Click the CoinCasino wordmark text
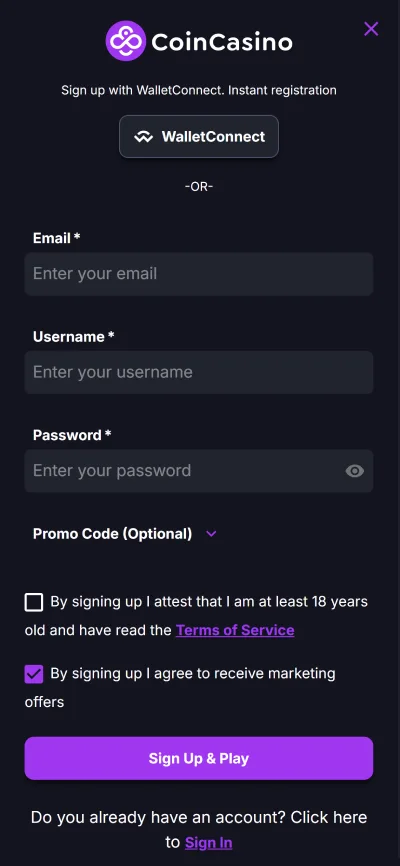The width and height of the screenshot is (400, 866). point(222,42)
